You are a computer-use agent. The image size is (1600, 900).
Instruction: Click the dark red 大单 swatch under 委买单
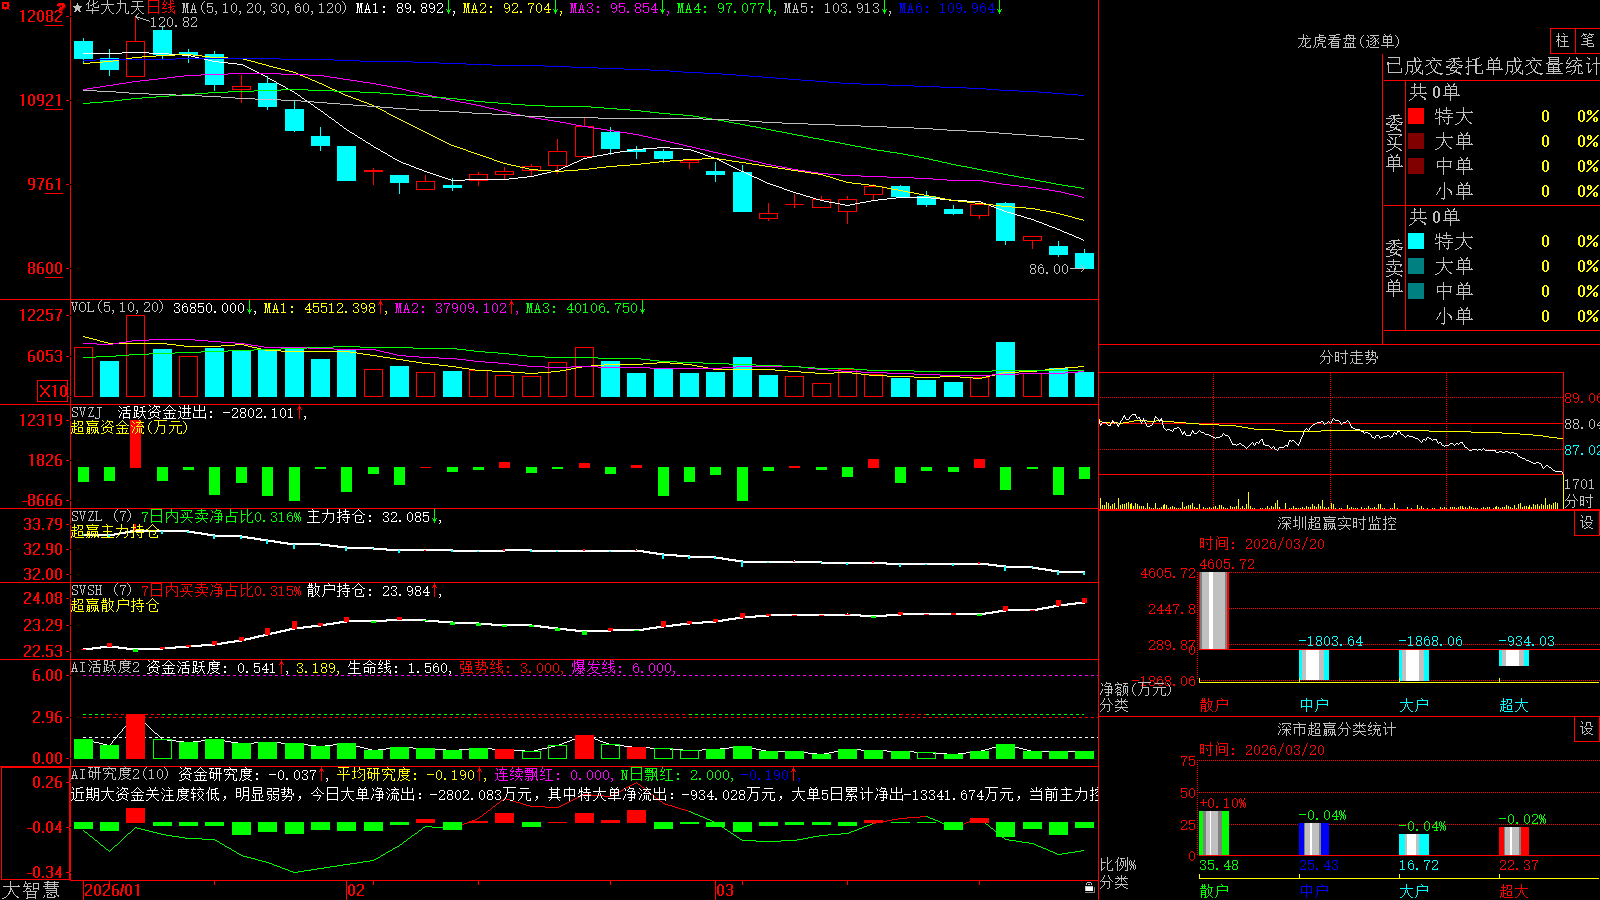(1416, 141)
